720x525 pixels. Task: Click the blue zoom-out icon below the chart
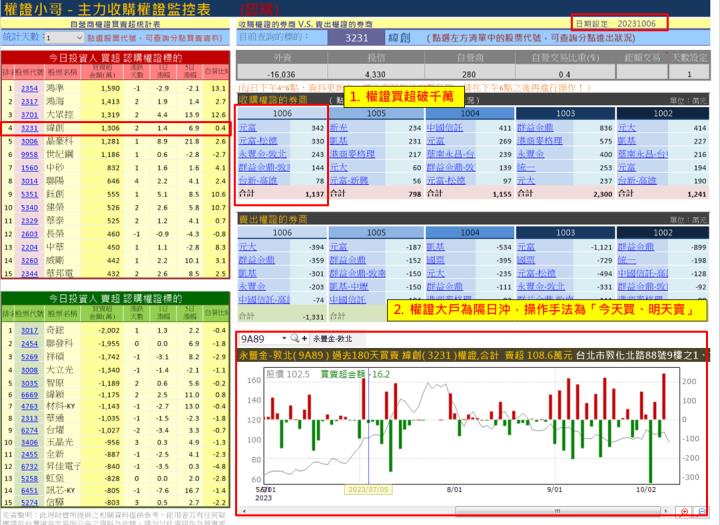point(702,511)
